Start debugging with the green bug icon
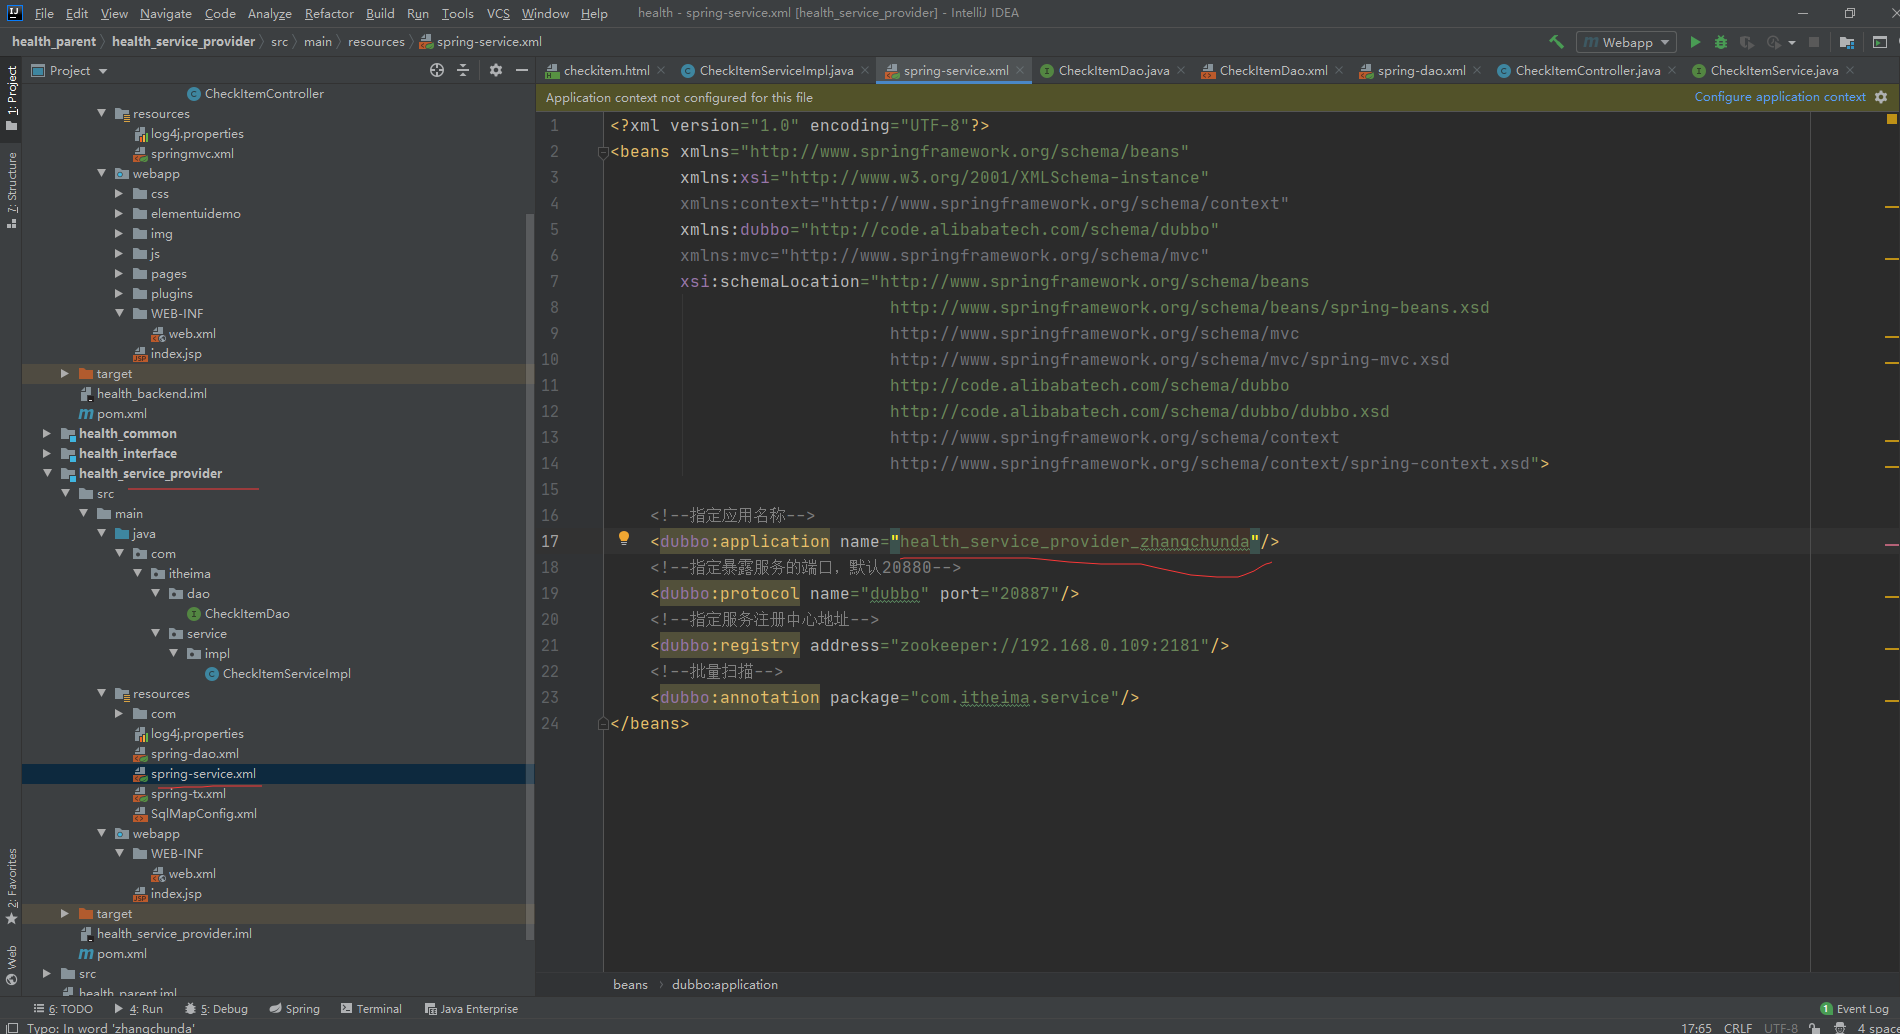This screenshot has width=1900, height=1034. (x=1720, y=42)
